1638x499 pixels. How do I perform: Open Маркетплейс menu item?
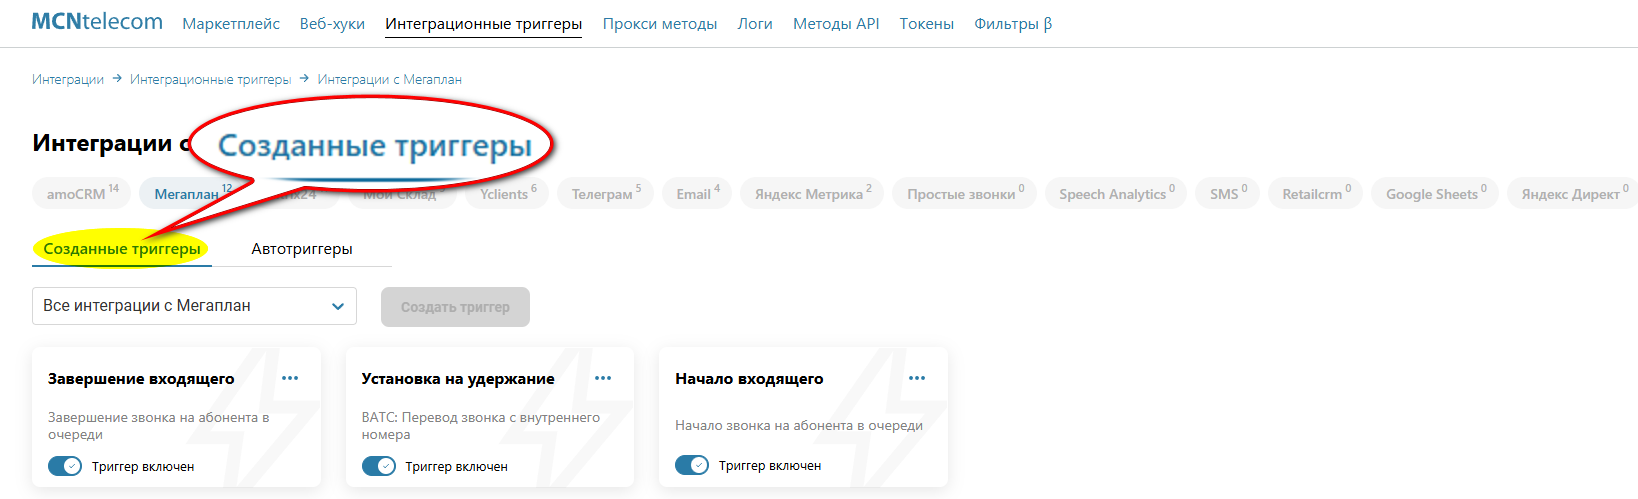pos(231,24)
